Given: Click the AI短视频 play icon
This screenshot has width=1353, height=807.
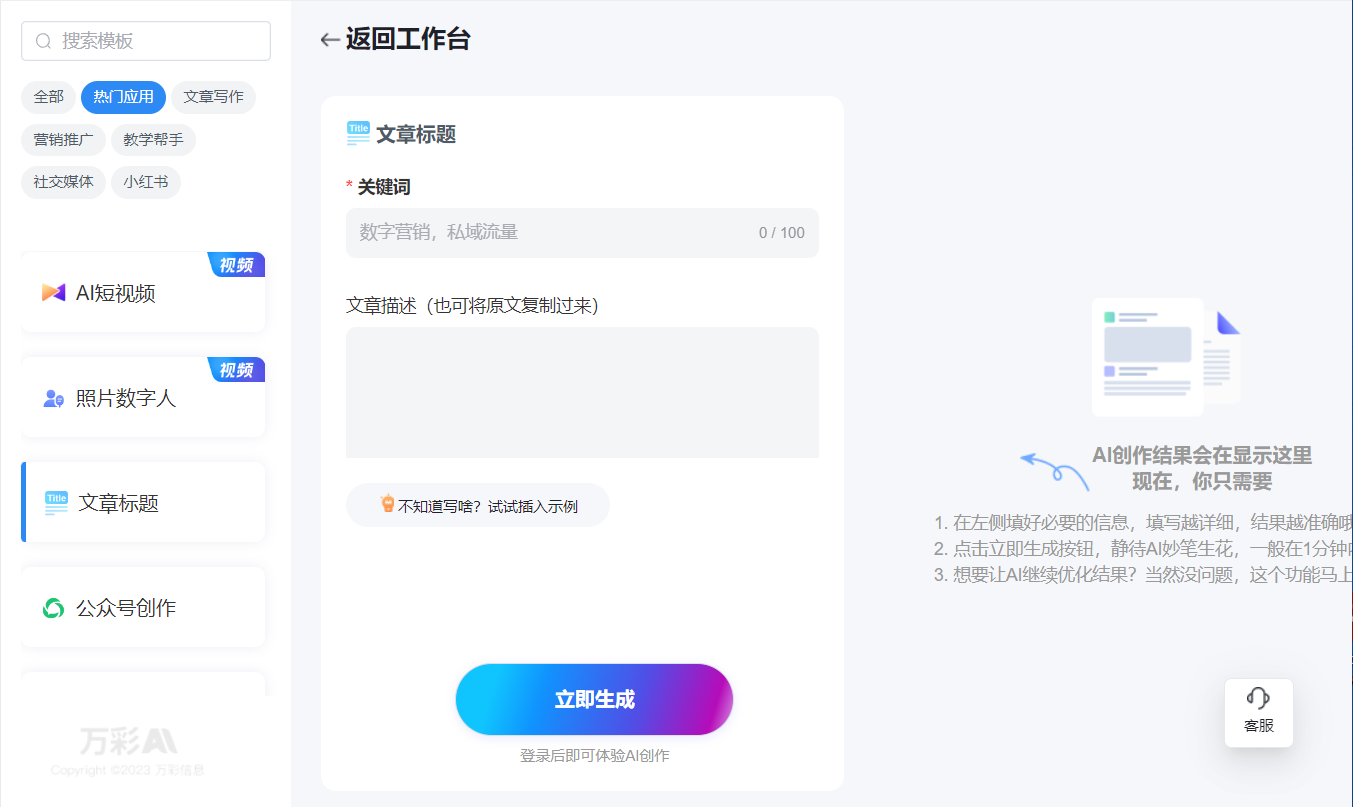Looking at the screenshot, I should point(53,293).
